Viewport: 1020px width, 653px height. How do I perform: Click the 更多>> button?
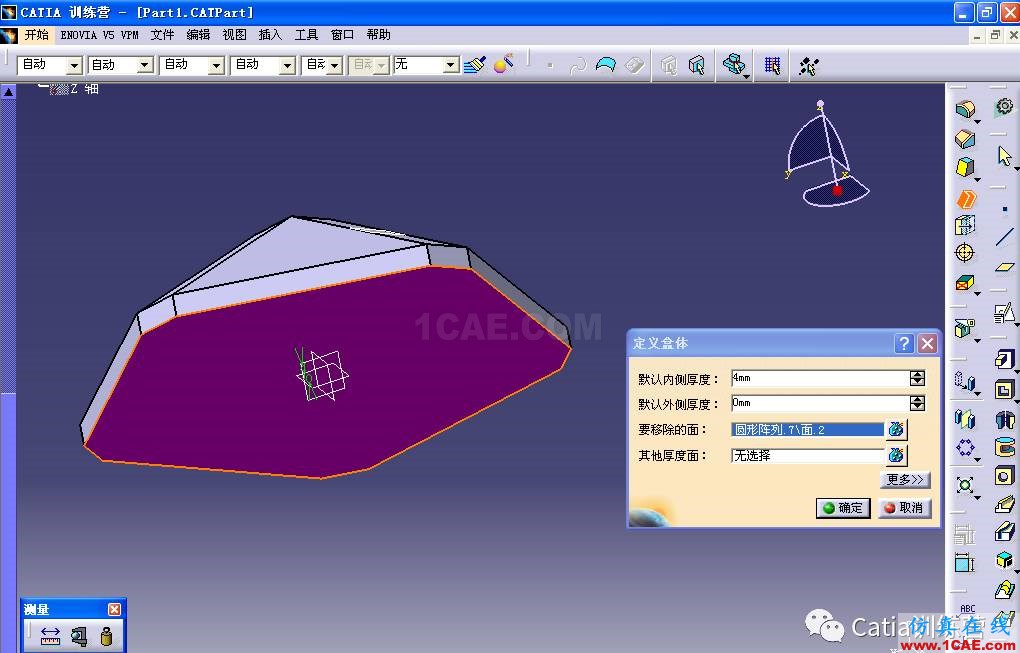(x=905, y=479)
